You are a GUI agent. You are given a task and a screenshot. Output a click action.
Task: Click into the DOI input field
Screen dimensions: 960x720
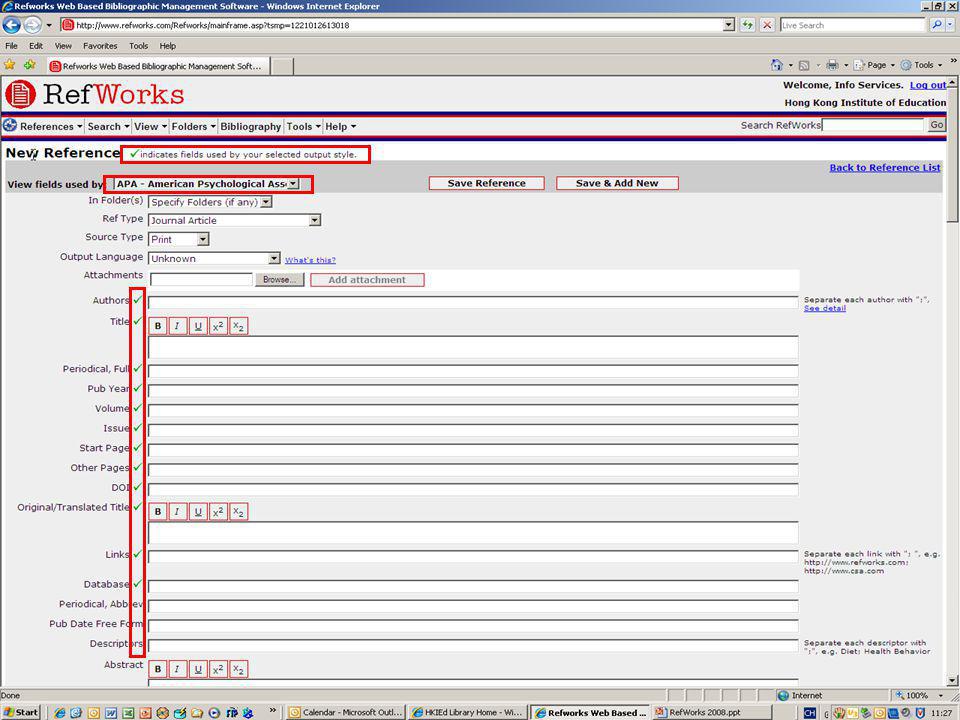pos(473,489)
